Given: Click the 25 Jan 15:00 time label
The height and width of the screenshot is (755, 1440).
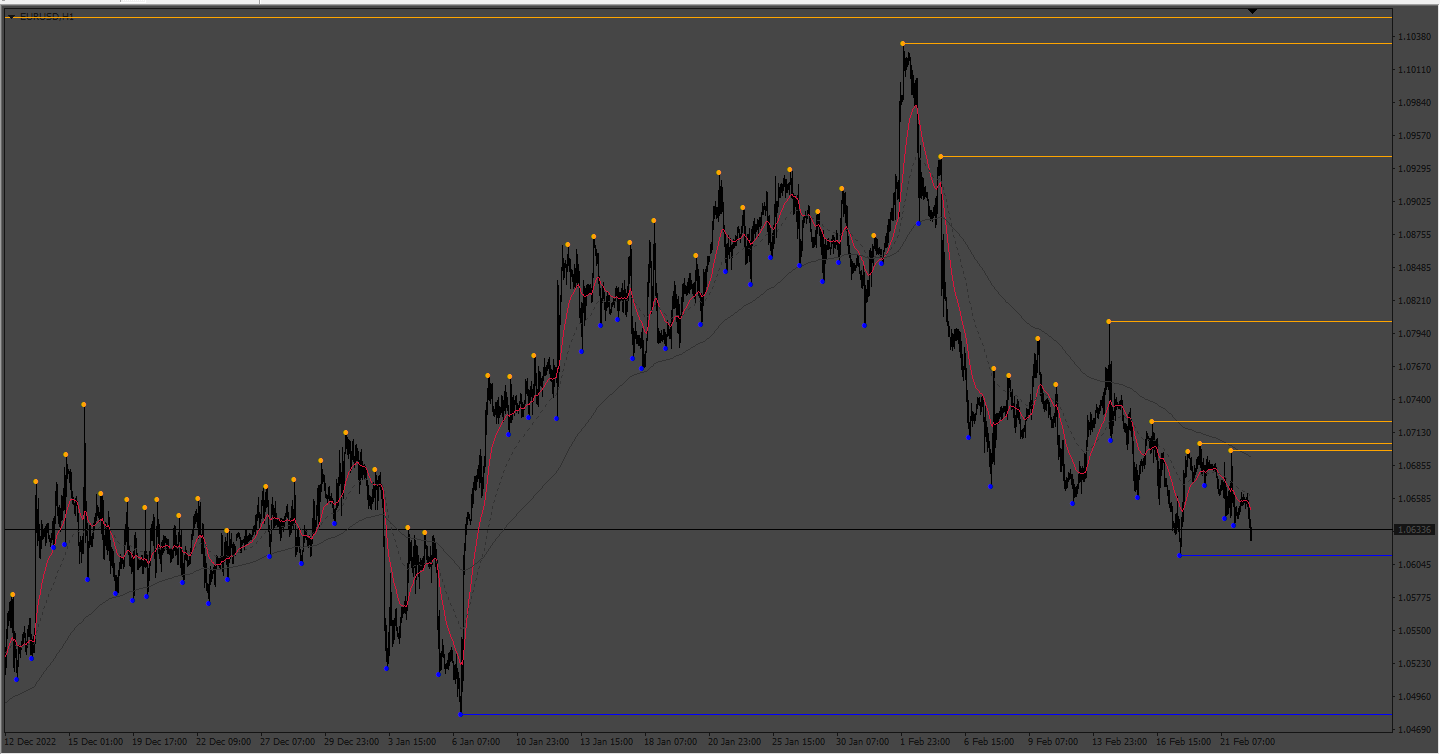Looking at the screenshot, I should click(800, 743).
